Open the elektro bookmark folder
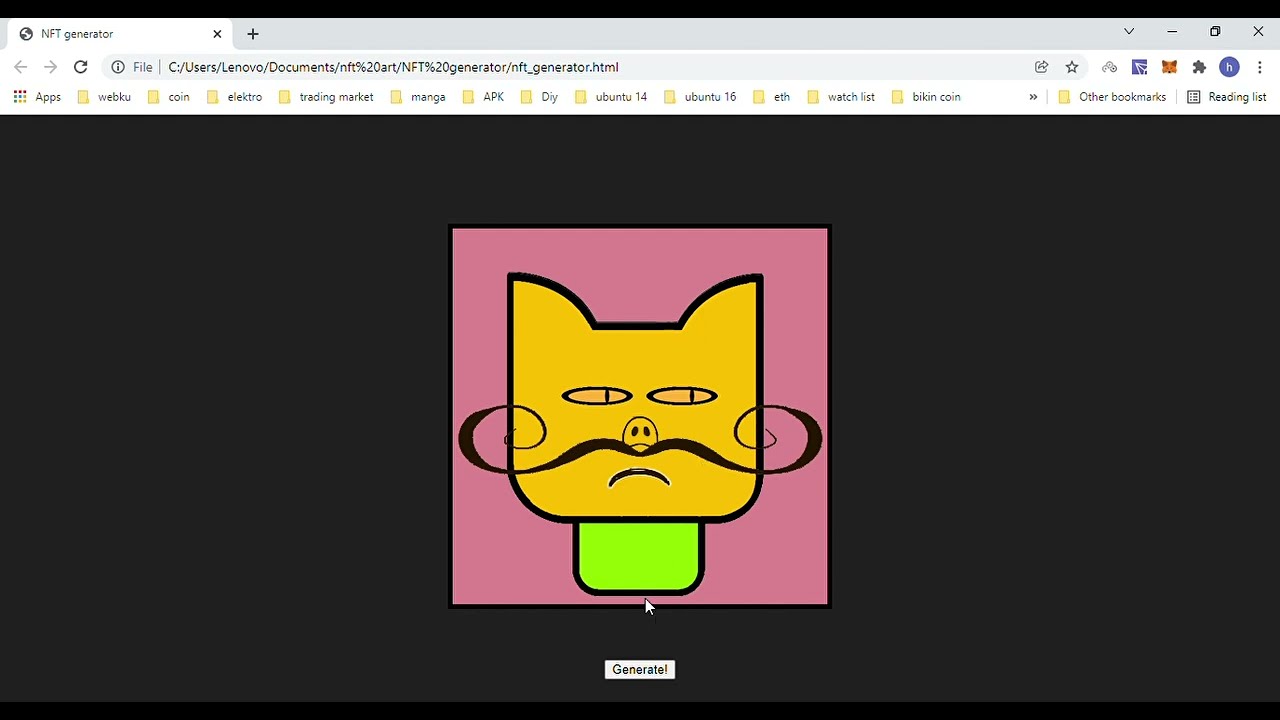This screenshot has height=720, width=1280. (234, 97)
